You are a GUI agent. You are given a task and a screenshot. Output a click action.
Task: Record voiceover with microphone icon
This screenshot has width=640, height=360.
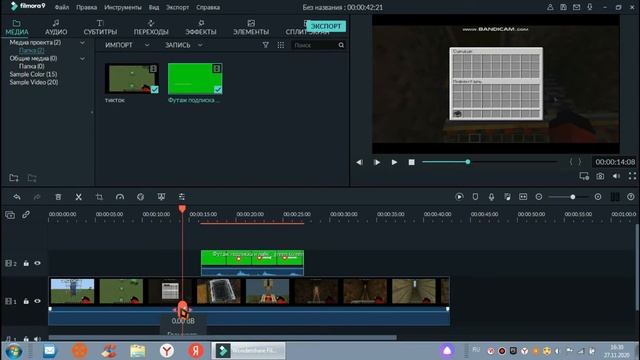(x=491, y=197)
